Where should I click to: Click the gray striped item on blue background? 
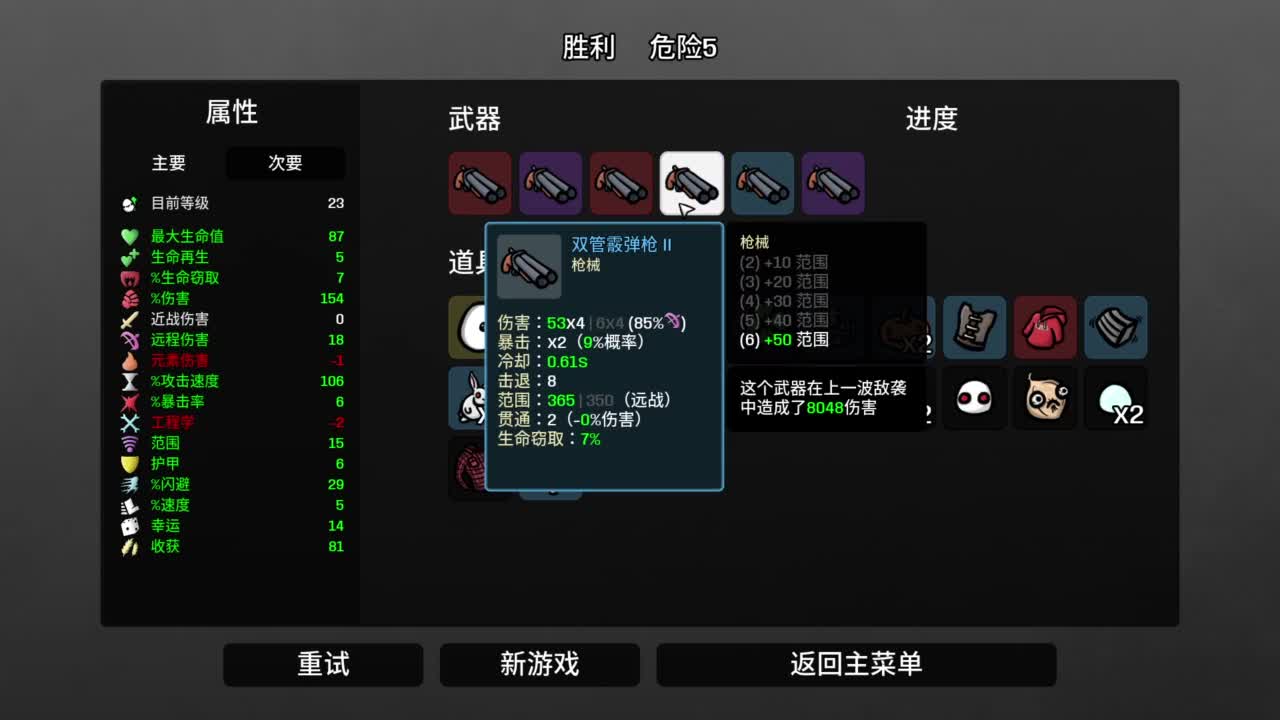[1116, 327]
